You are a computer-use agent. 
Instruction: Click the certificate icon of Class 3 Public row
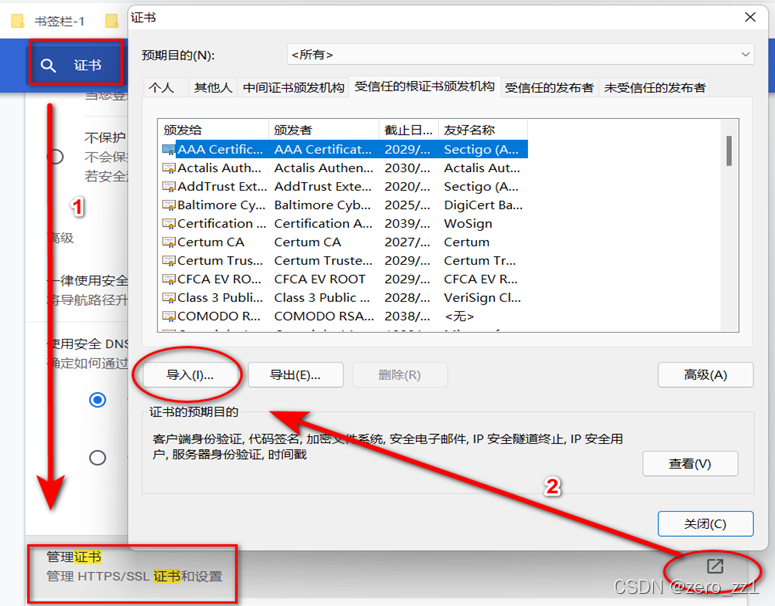pos(169,298)
